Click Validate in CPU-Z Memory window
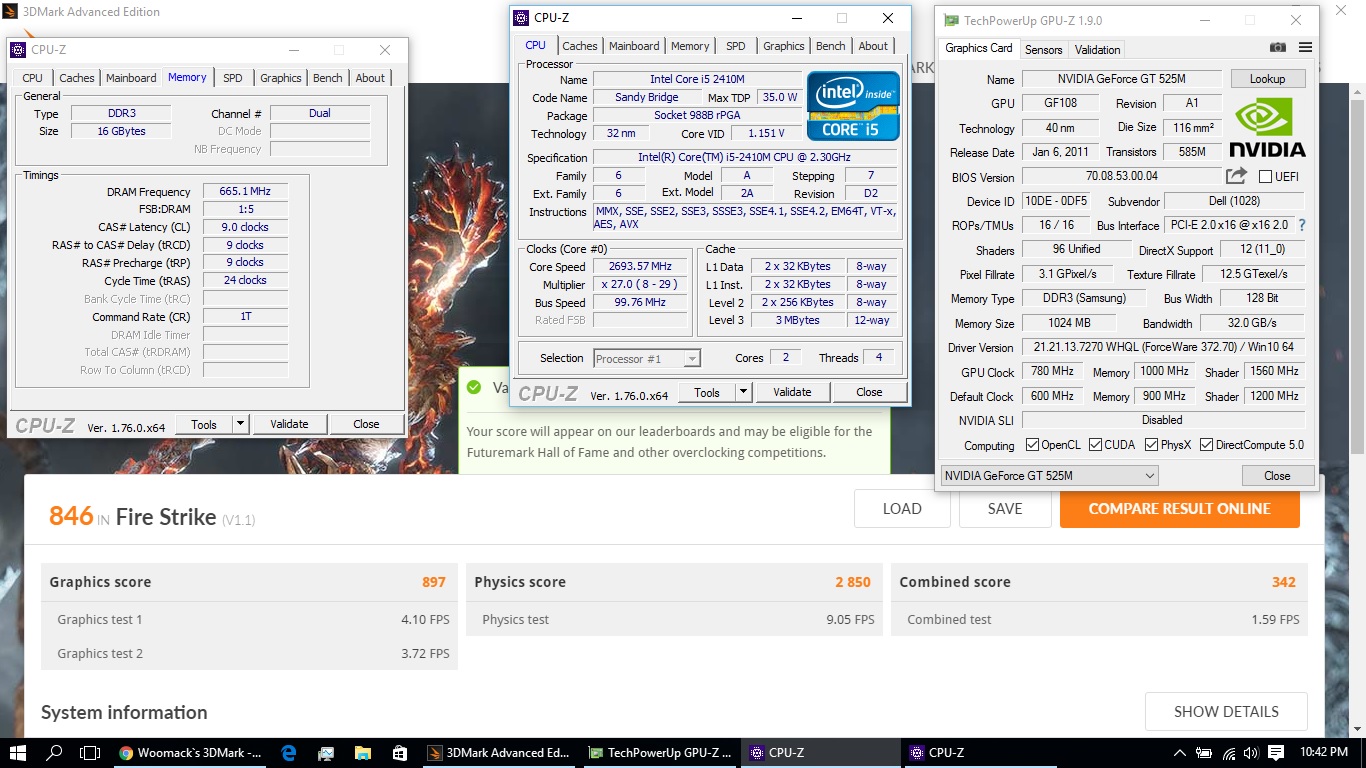Image resolution: width=1366 pixels, height=768 pixels. (x=289, y=424)
